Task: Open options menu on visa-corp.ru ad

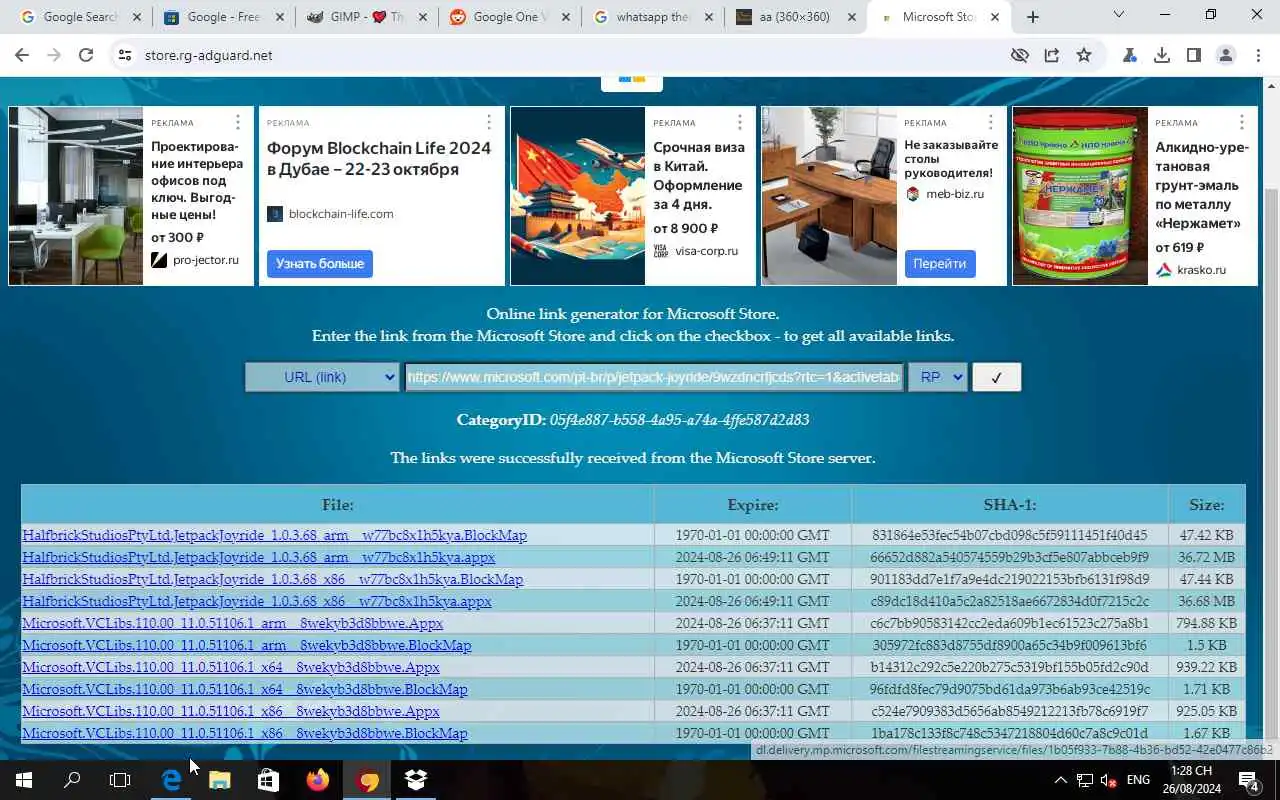Action: coord(740,122)
